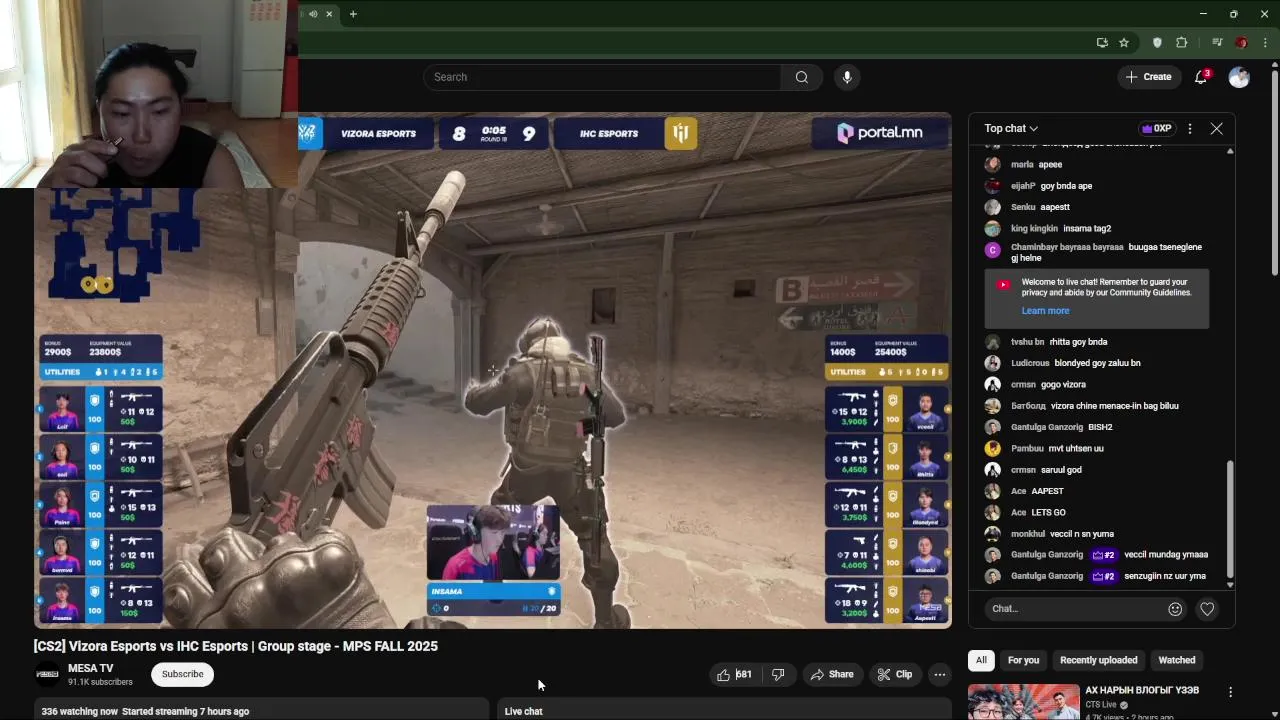Share the video
The image size is (1280, 720).
pos(832,675)
